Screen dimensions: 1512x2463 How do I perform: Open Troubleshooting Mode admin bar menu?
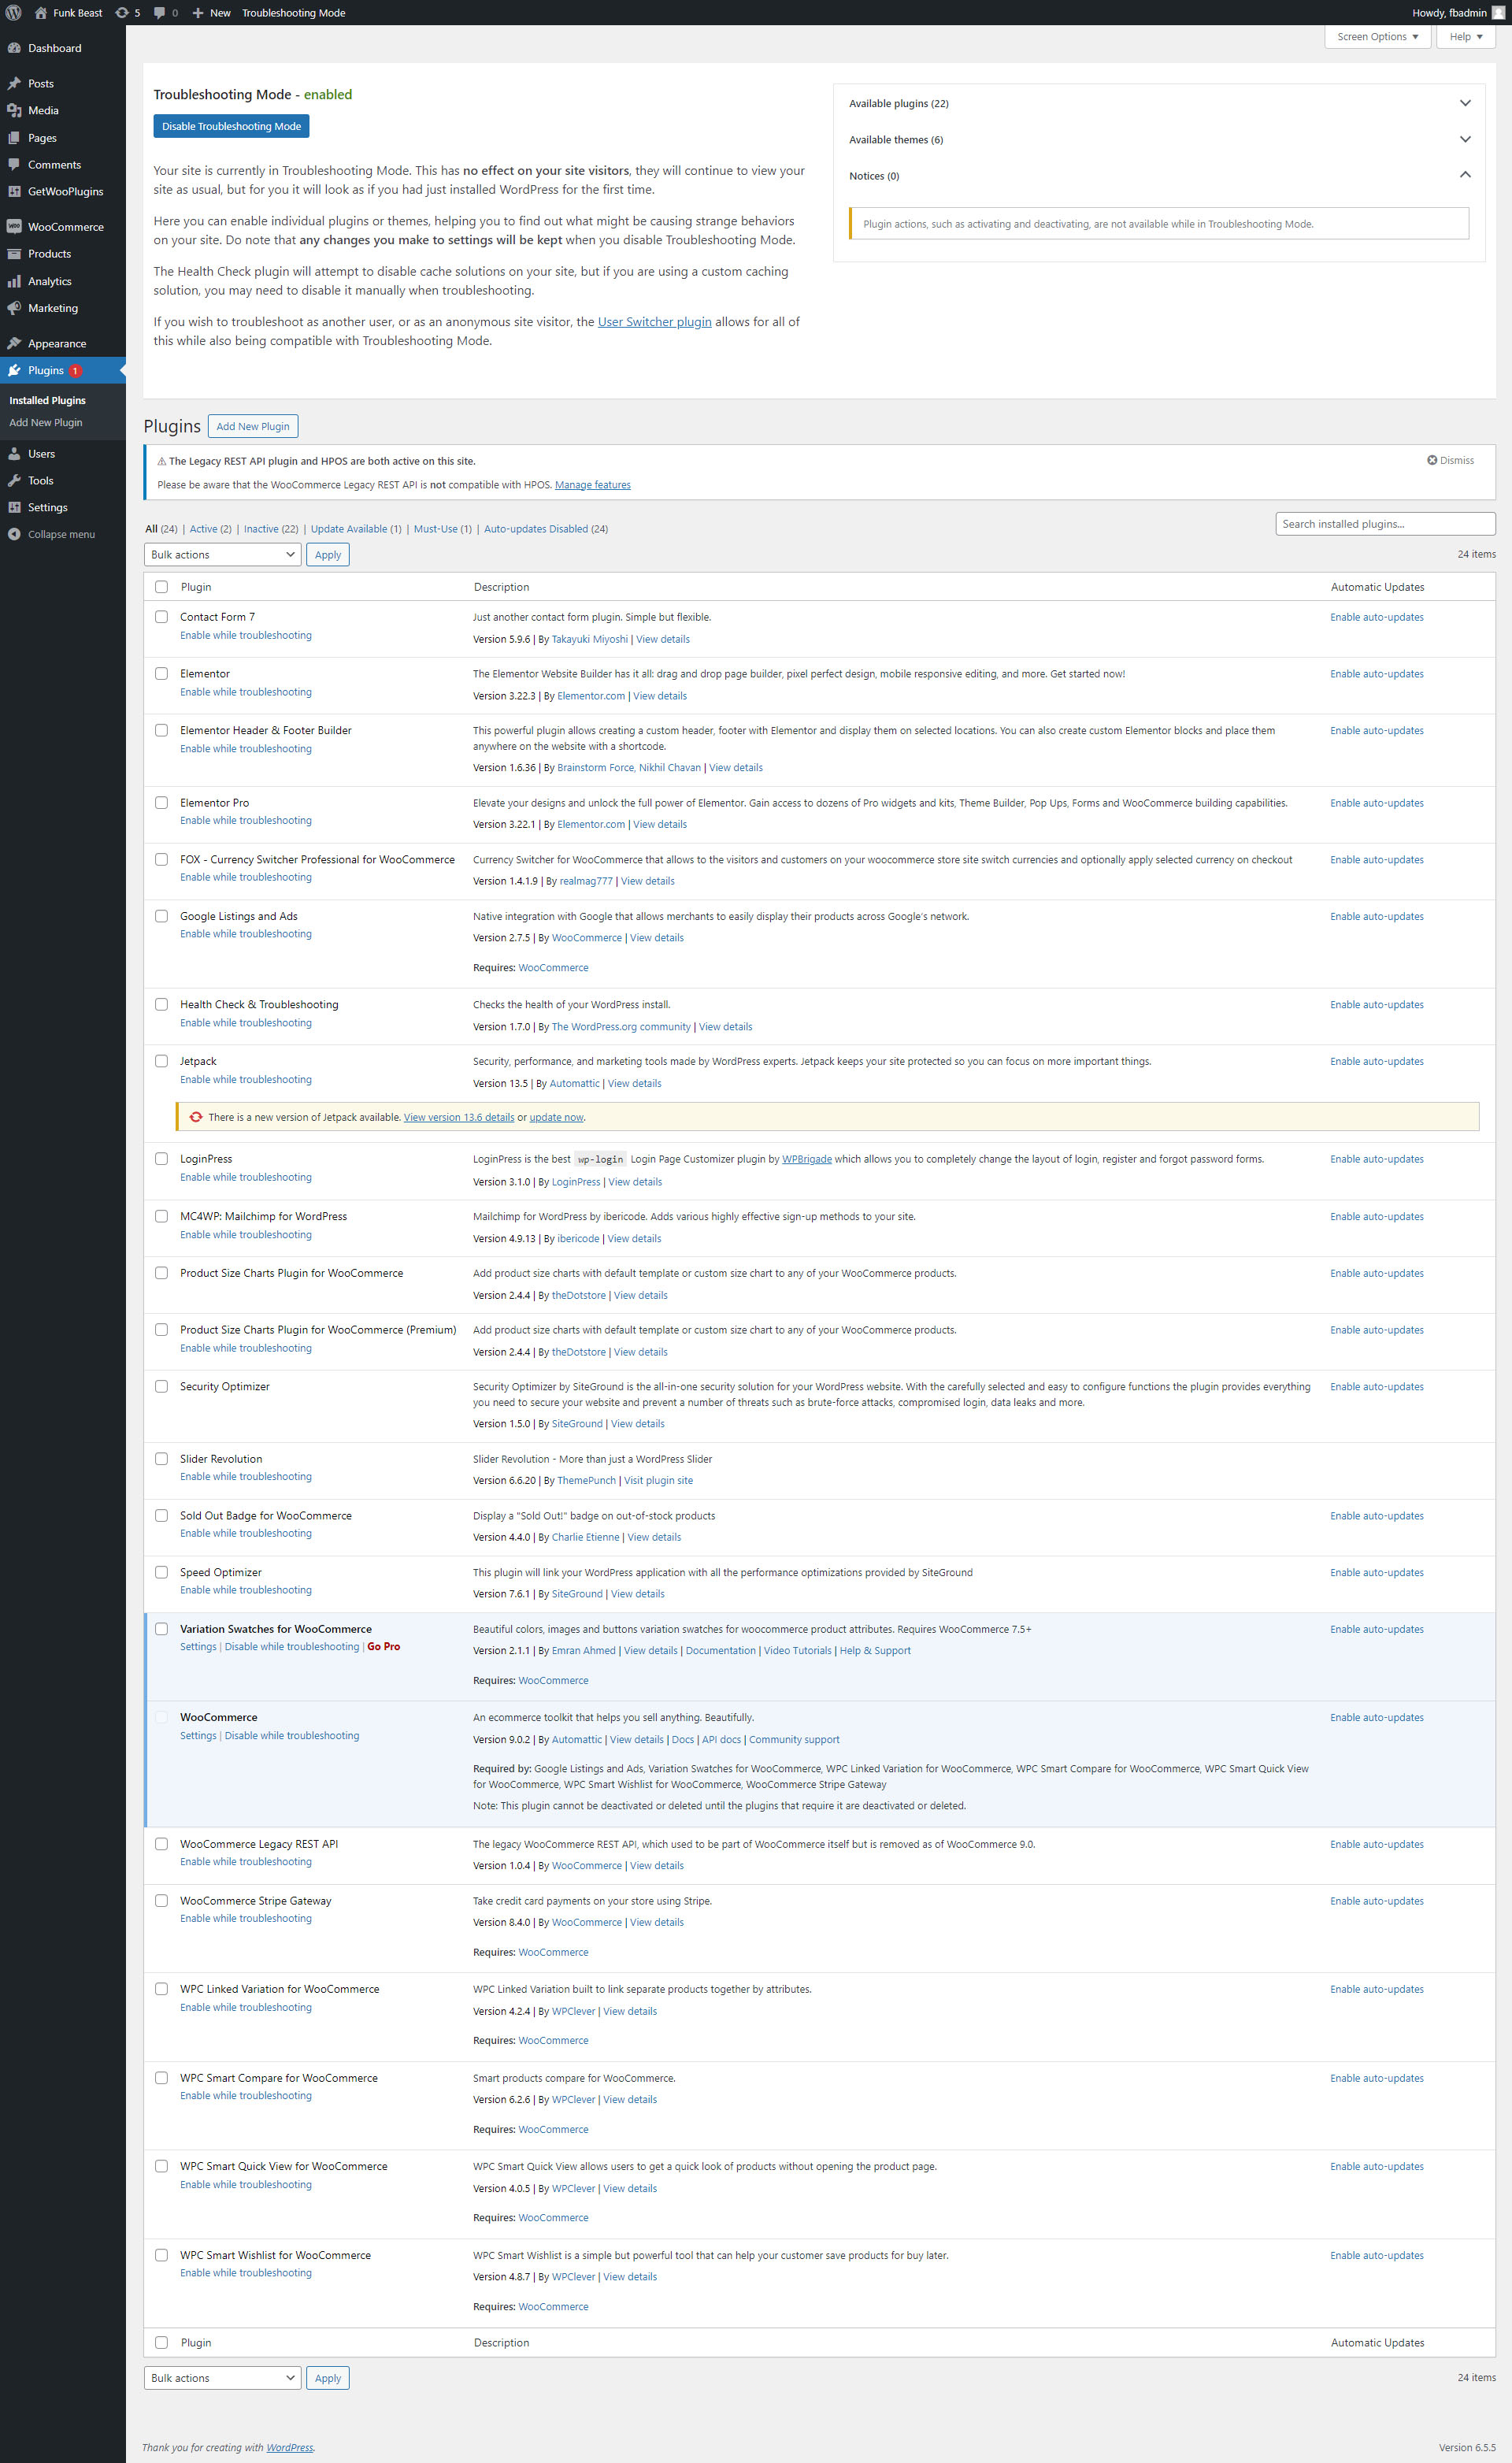click(293, 13)
